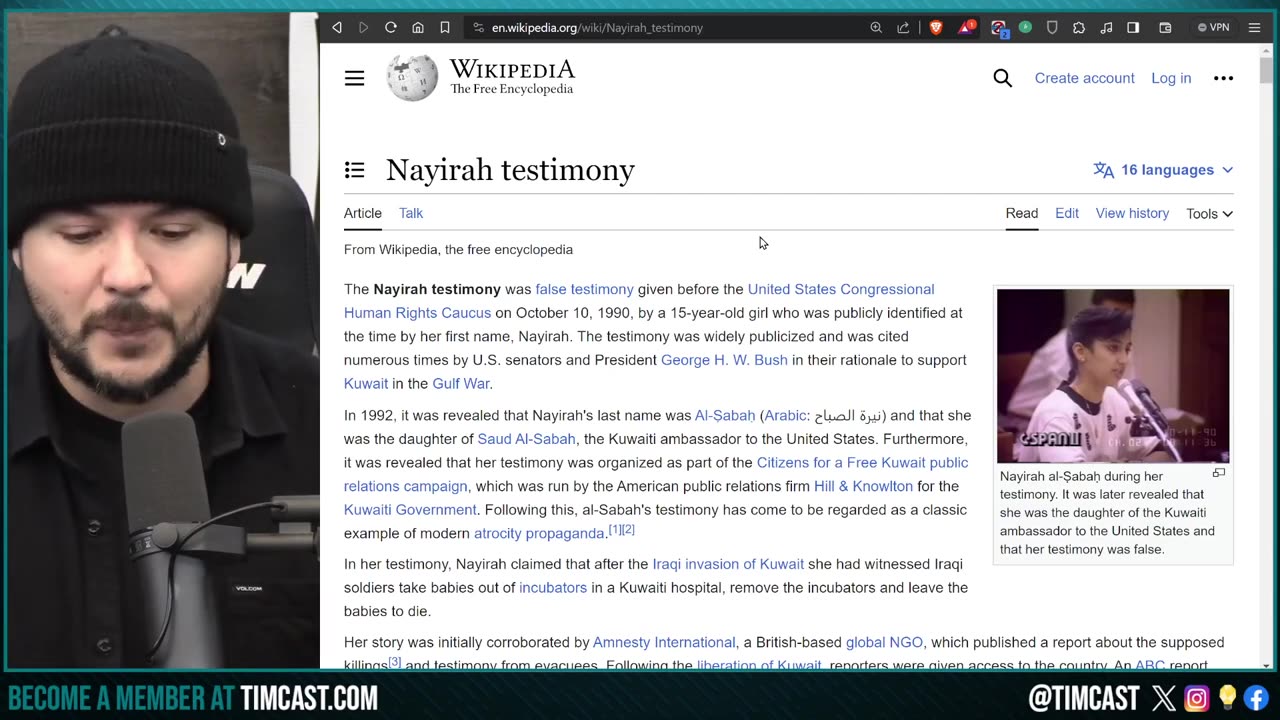Open the zoom magnifier icon in address bar
This screenshot has height=720, width=1280.
(x=876, y=28)
